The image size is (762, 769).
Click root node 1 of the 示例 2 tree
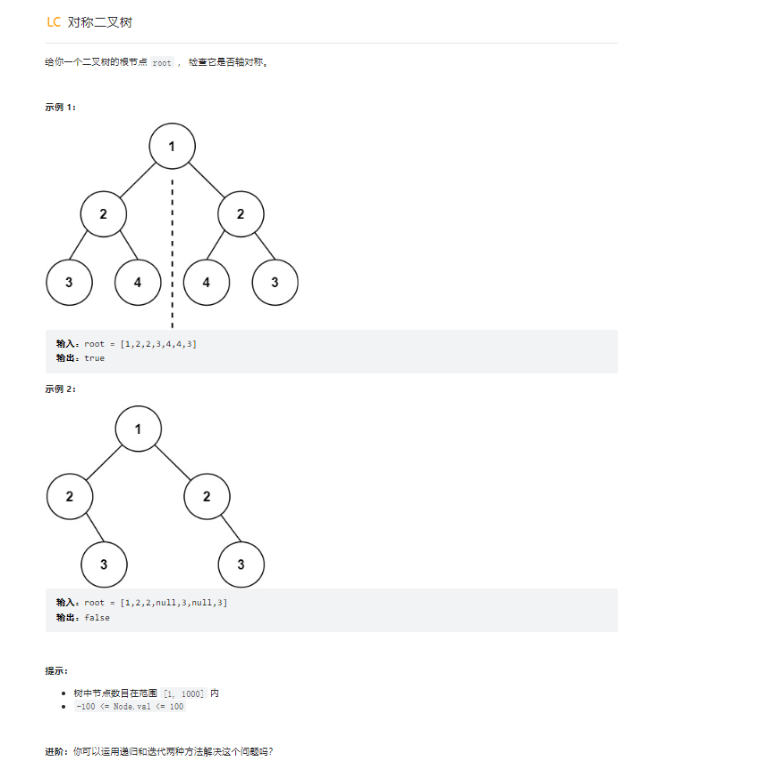point(138,429)
